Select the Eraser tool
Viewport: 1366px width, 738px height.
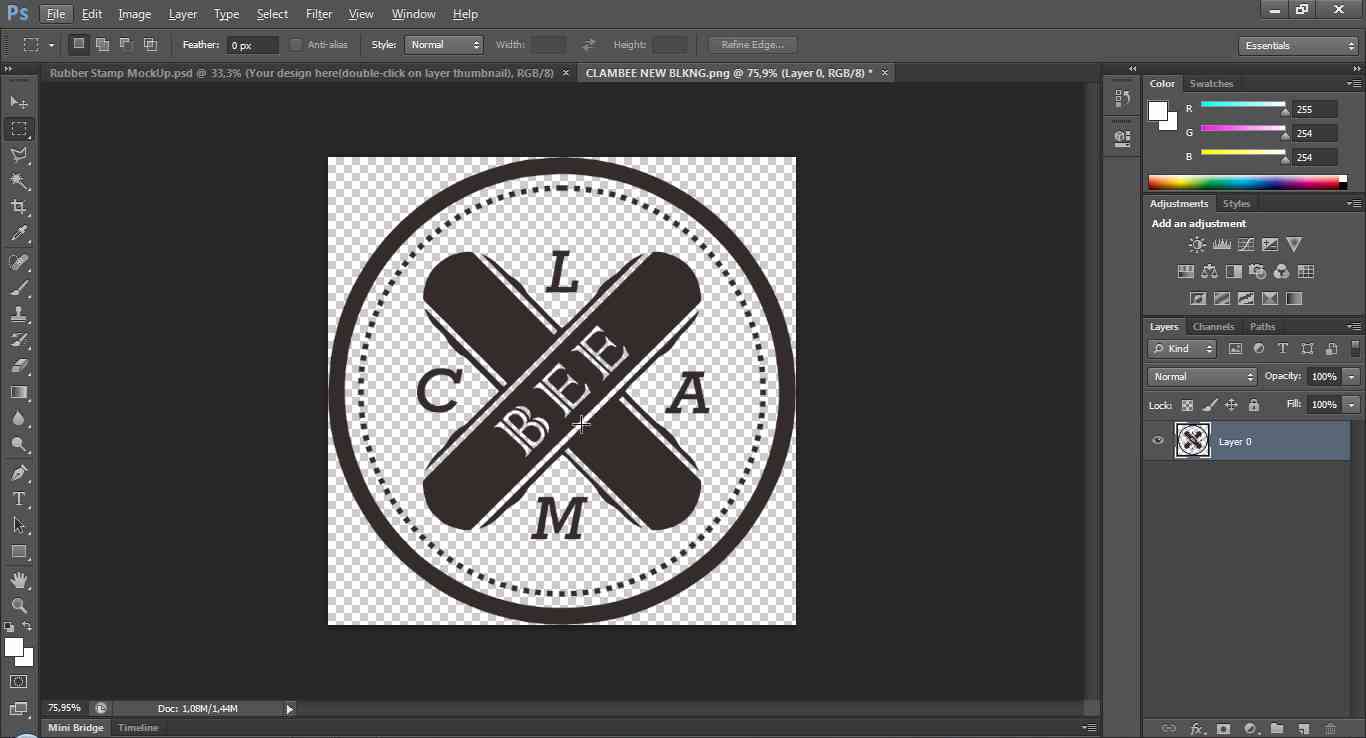(x=18, y=367)
